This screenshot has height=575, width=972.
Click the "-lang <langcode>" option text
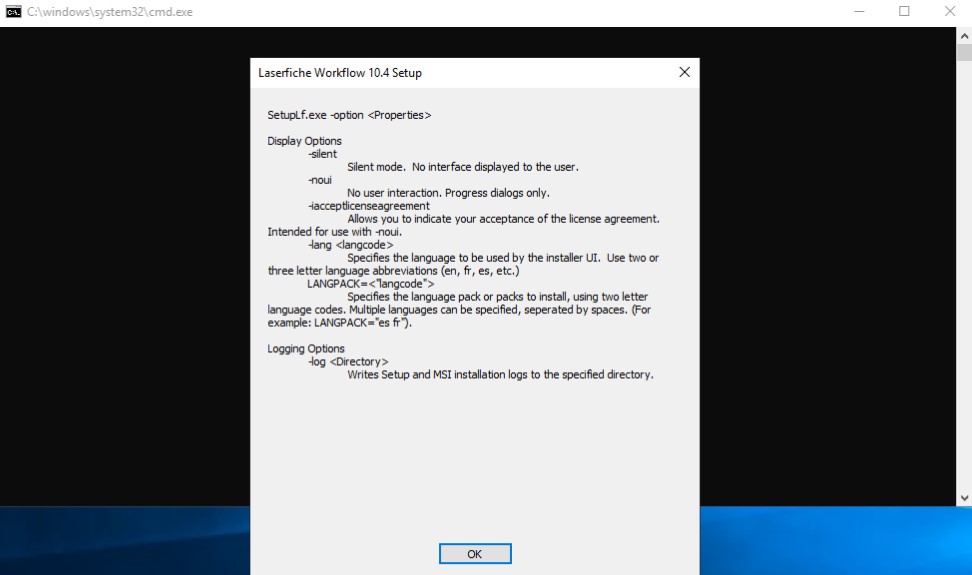[351, 245]
